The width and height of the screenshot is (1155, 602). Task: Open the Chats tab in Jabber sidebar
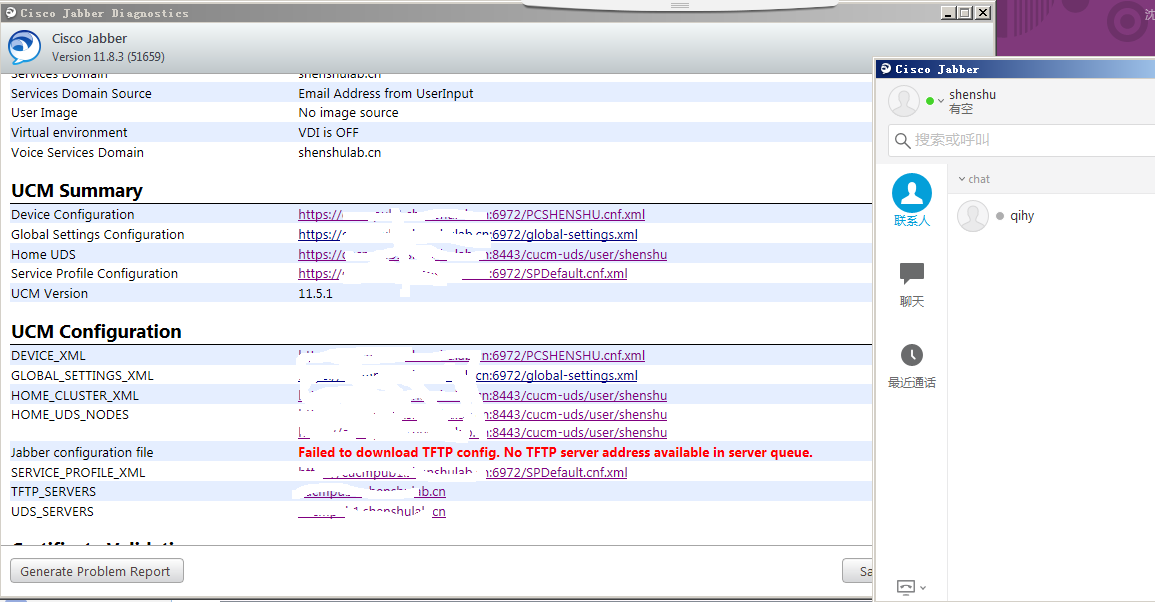tap(912, 285)
